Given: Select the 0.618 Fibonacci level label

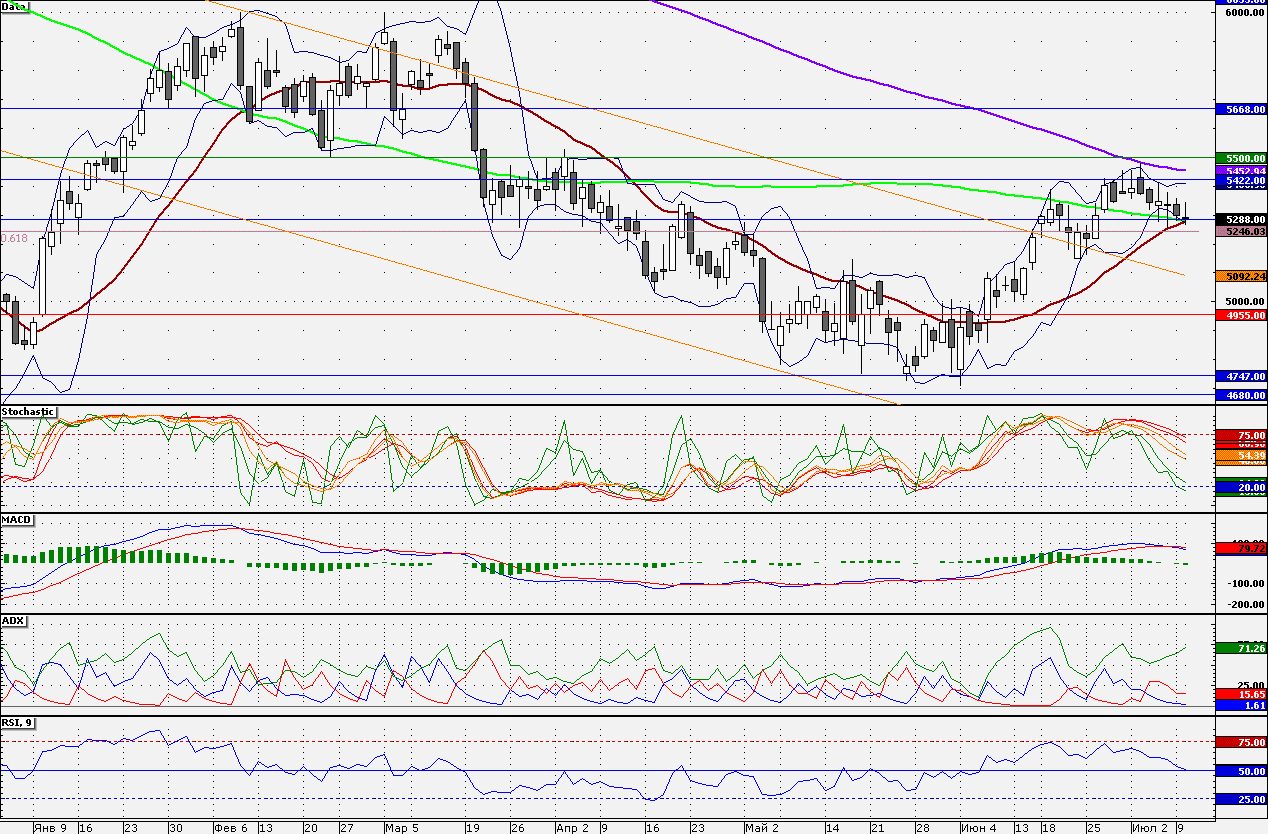Looking at the screenshot, I should click(x=14, y=238).
